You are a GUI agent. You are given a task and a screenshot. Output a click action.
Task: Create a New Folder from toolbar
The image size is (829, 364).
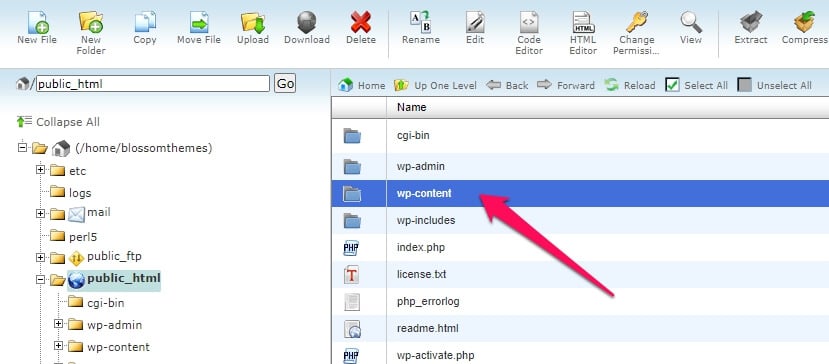click(91, 22)
